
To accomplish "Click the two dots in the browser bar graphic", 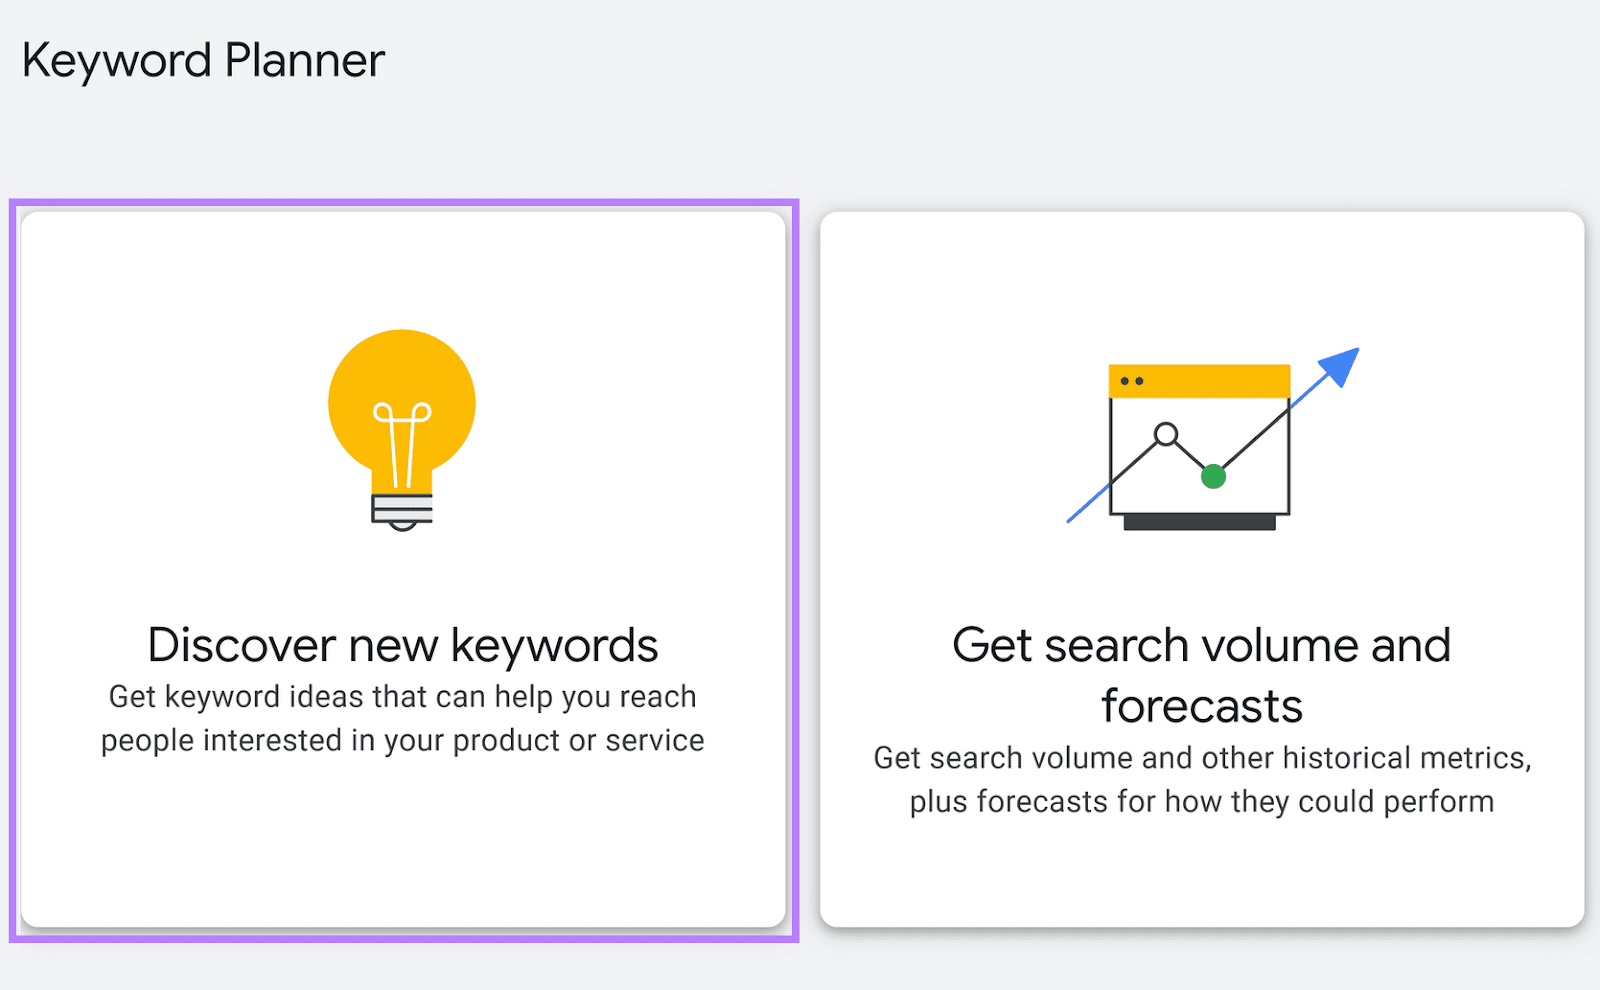I will [1131, 379].
